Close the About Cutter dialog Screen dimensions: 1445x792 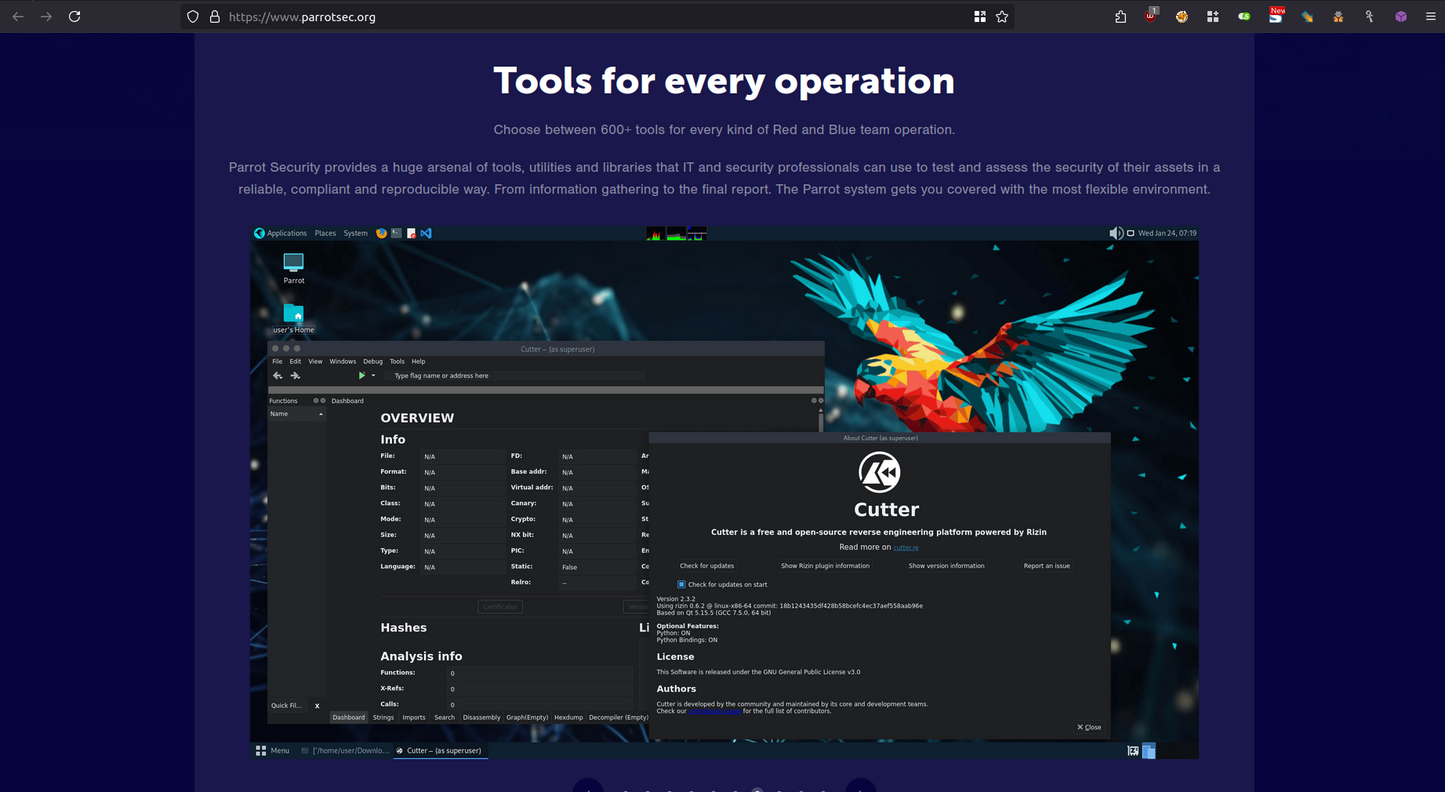point(1089,727)
